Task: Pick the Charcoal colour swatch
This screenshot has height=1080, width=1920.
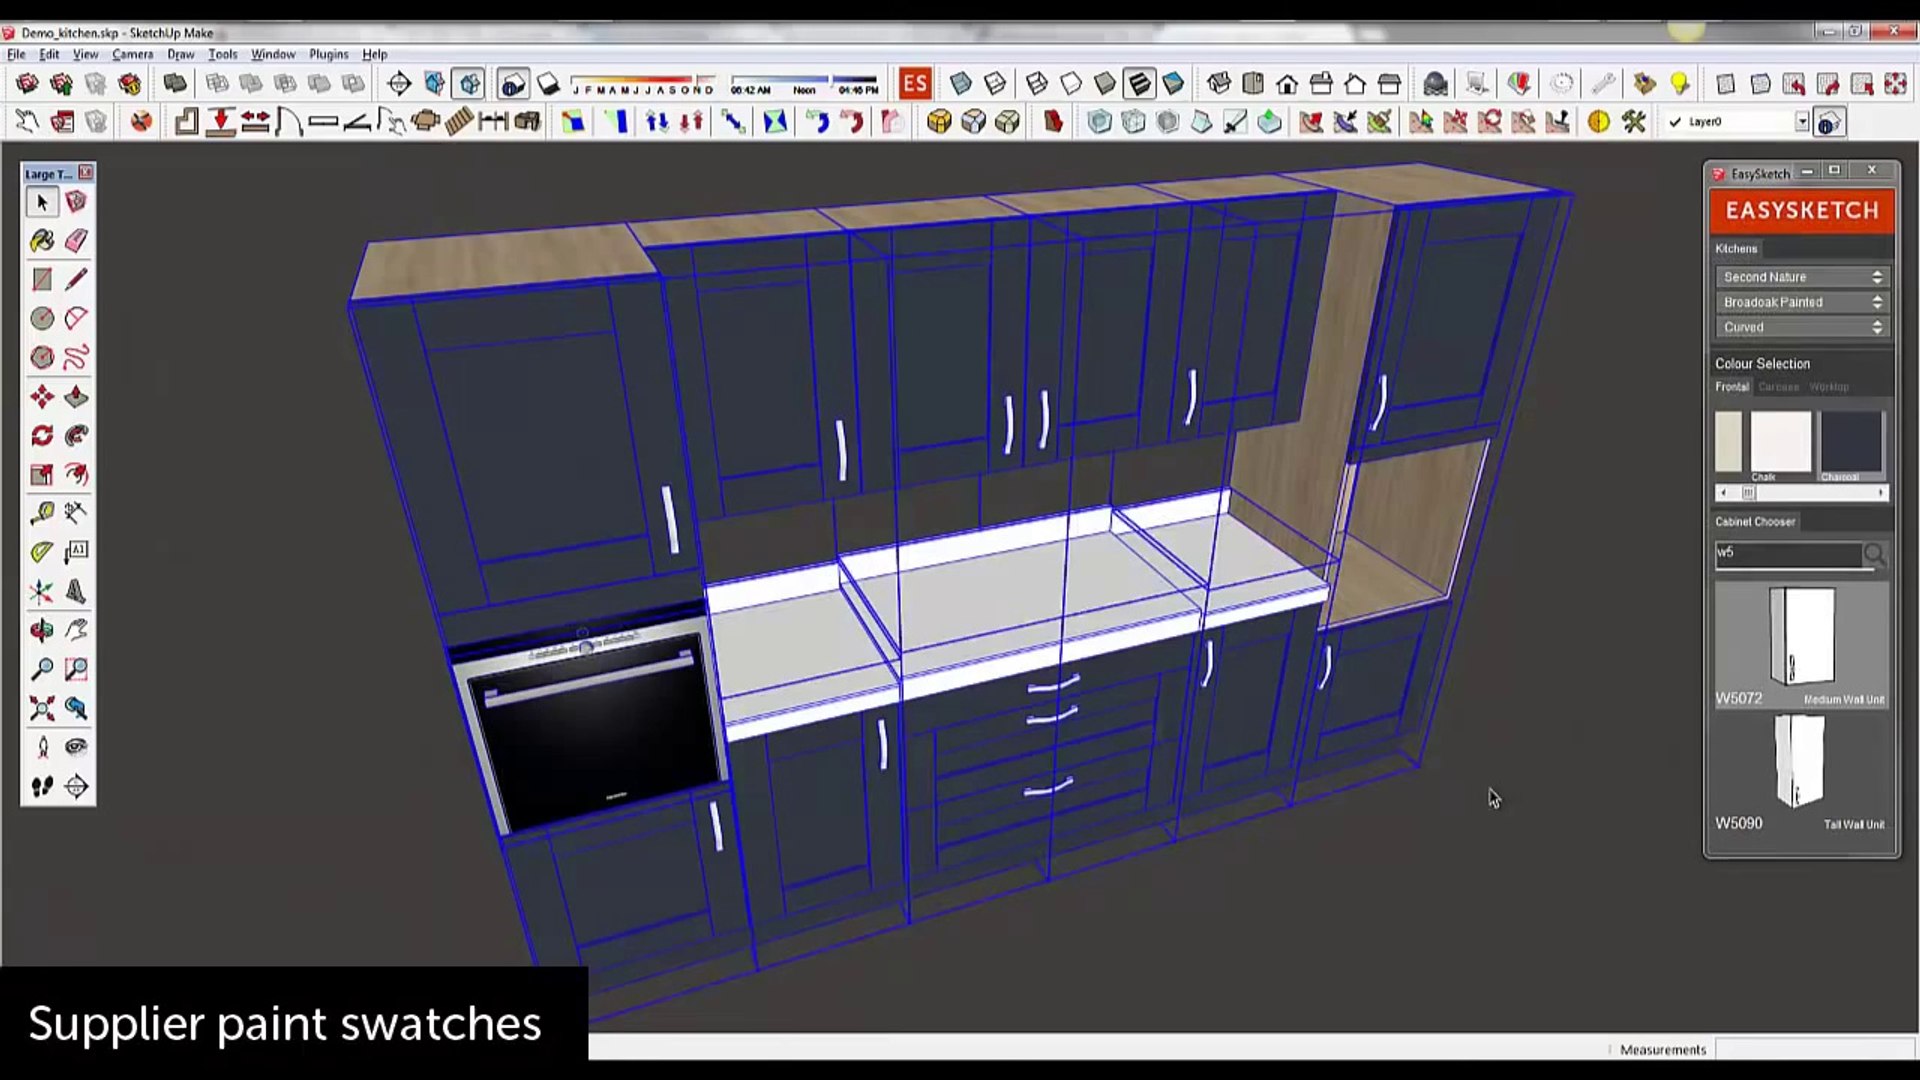Action: tap(1850, 442)
